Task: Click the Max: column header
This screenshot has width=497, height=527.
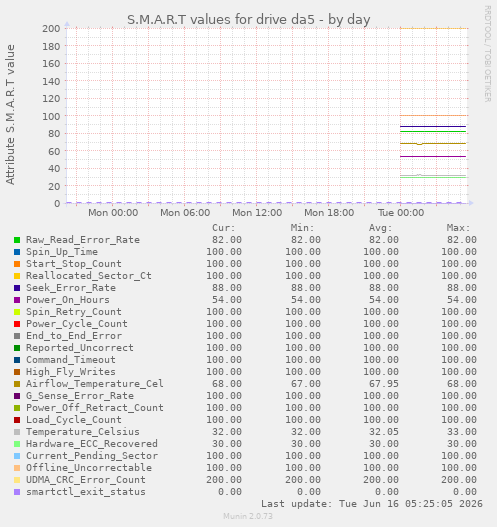Action: coord(458,228)
